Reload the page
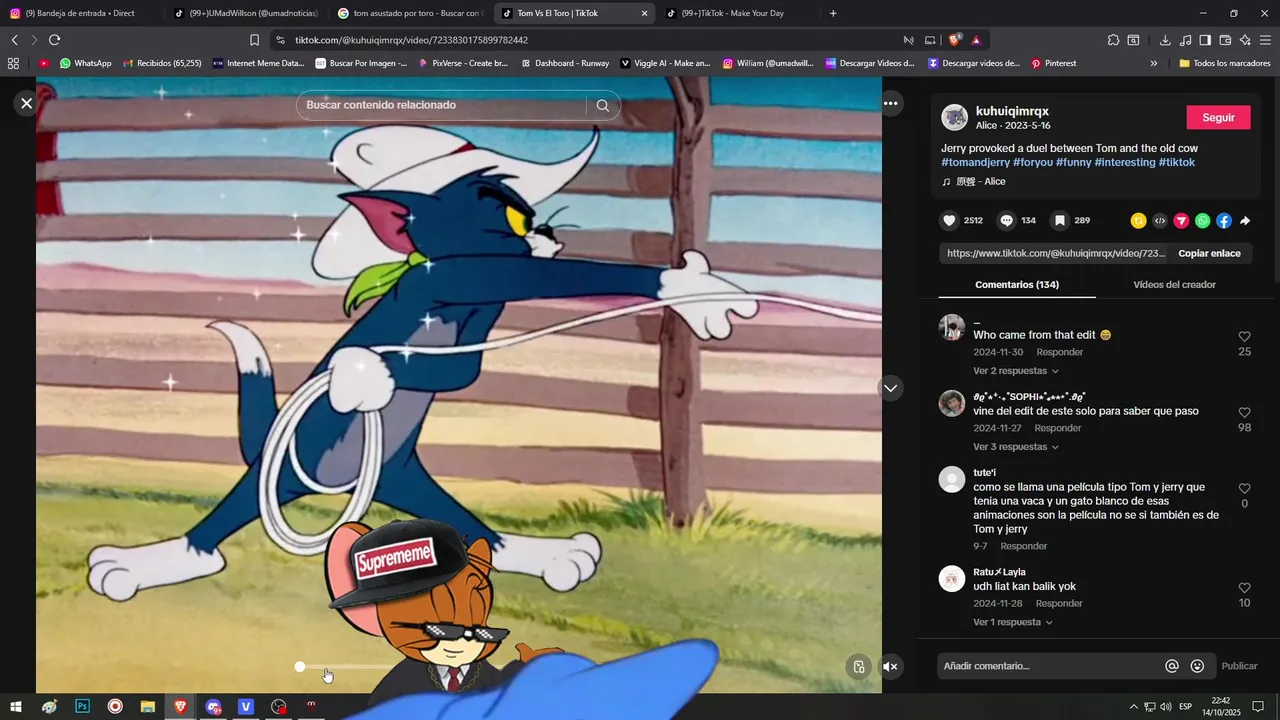Viewport: 1280px width, 720px height. 54,40
